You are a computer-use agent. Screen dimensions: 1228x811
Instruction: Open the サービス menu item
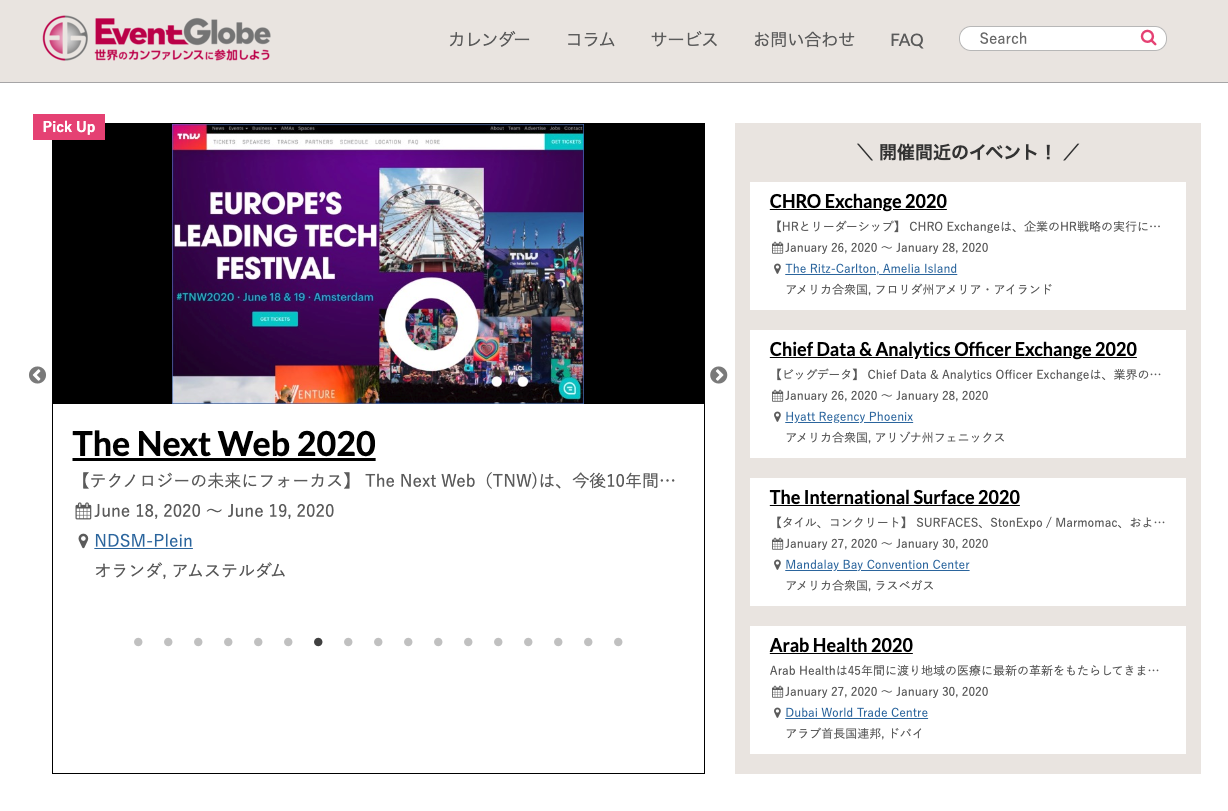tap(684, 40)
